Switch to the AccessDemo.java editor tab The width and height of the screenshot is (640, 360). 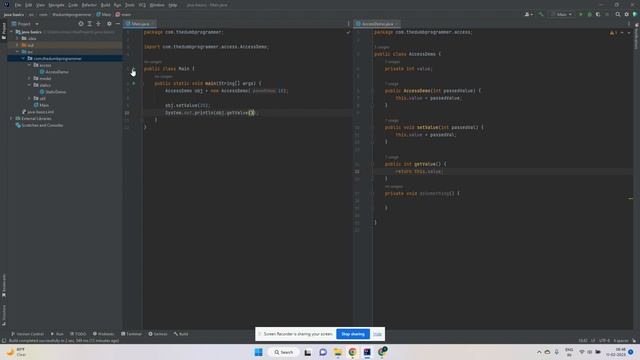[377, 24]
